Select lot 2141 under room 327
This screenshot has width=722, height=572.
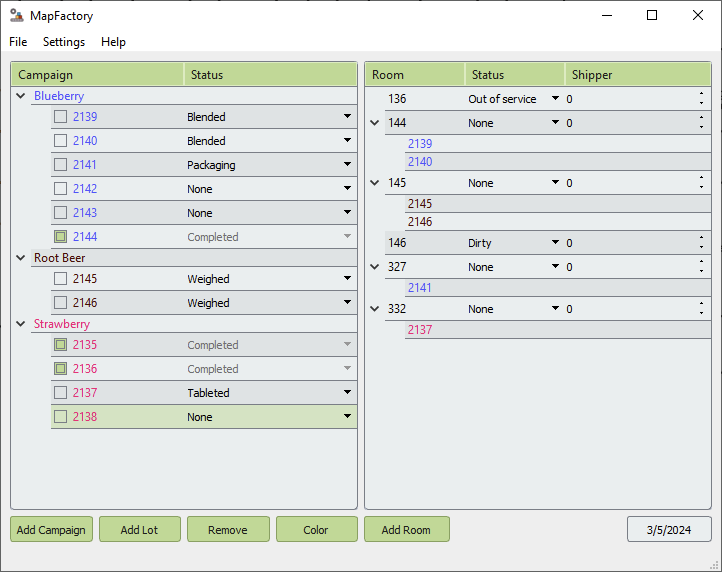click(558, 287)
